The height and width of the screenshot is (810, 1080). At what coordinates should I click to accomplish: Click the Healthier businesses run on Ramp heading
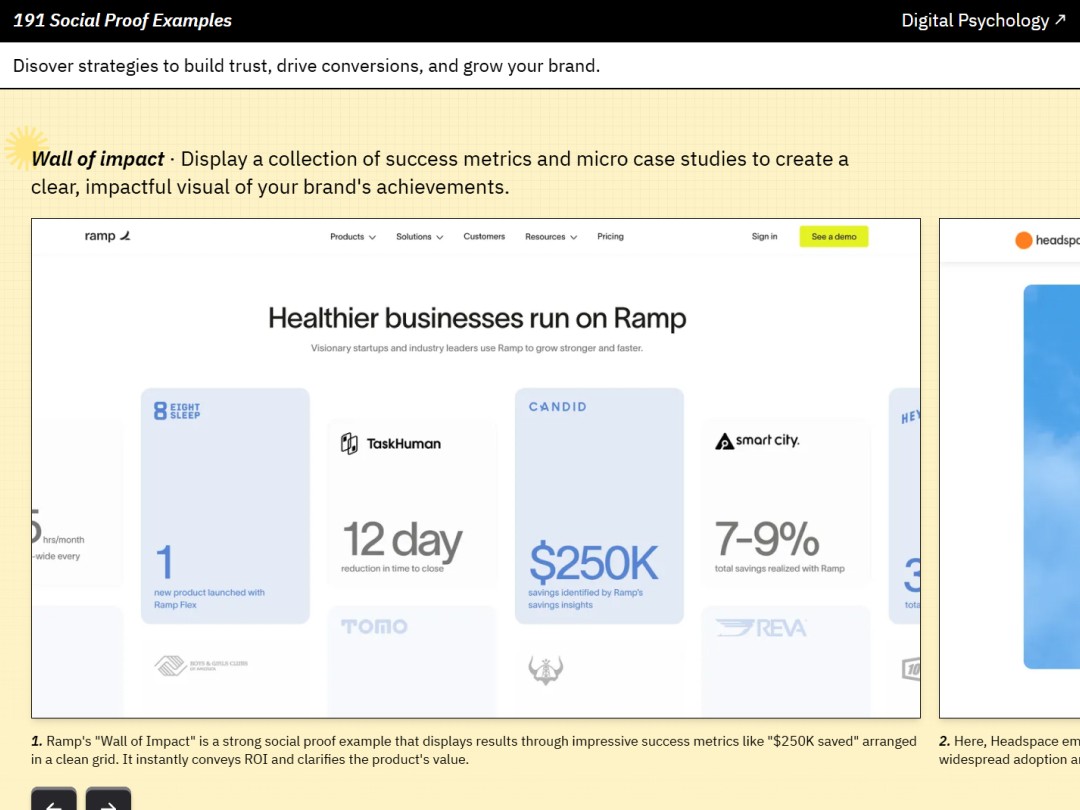[x=477, y=318]
